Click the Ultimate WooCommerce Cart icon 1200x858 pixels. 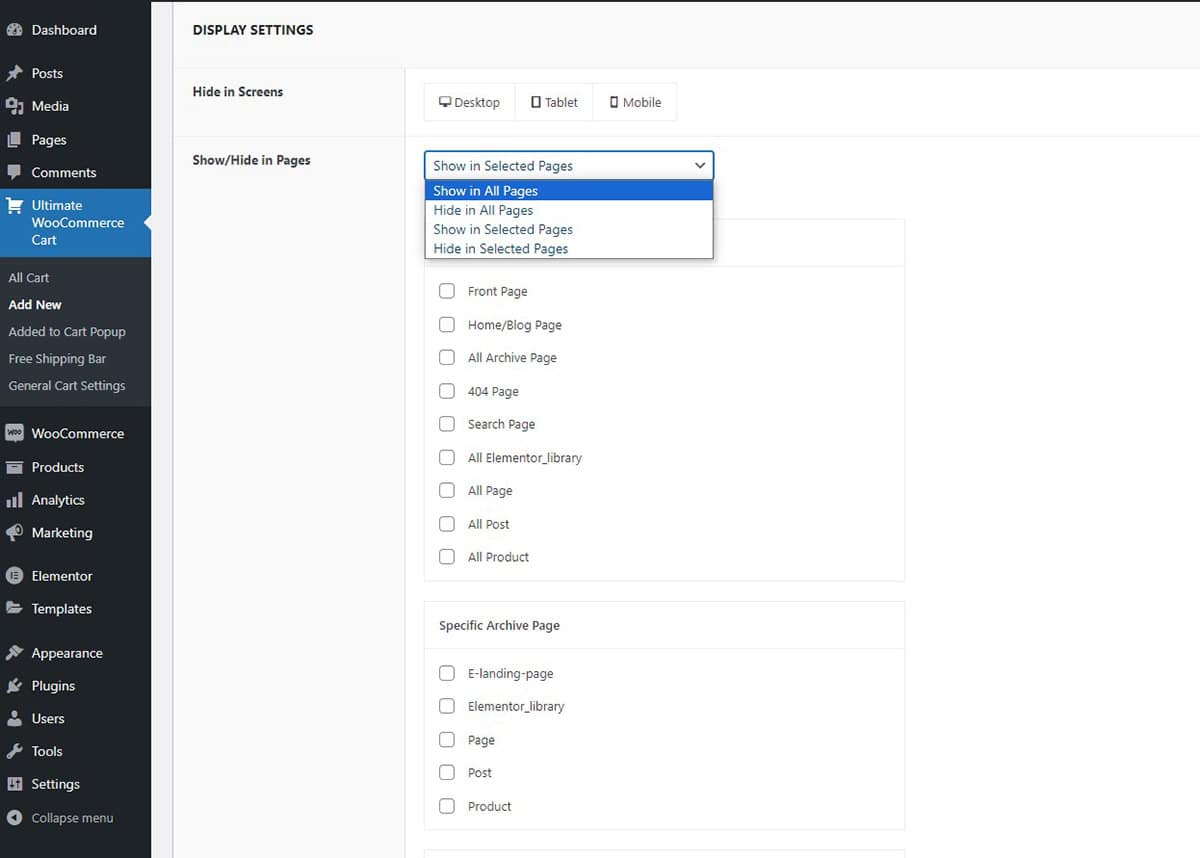[x=14, y=205]
